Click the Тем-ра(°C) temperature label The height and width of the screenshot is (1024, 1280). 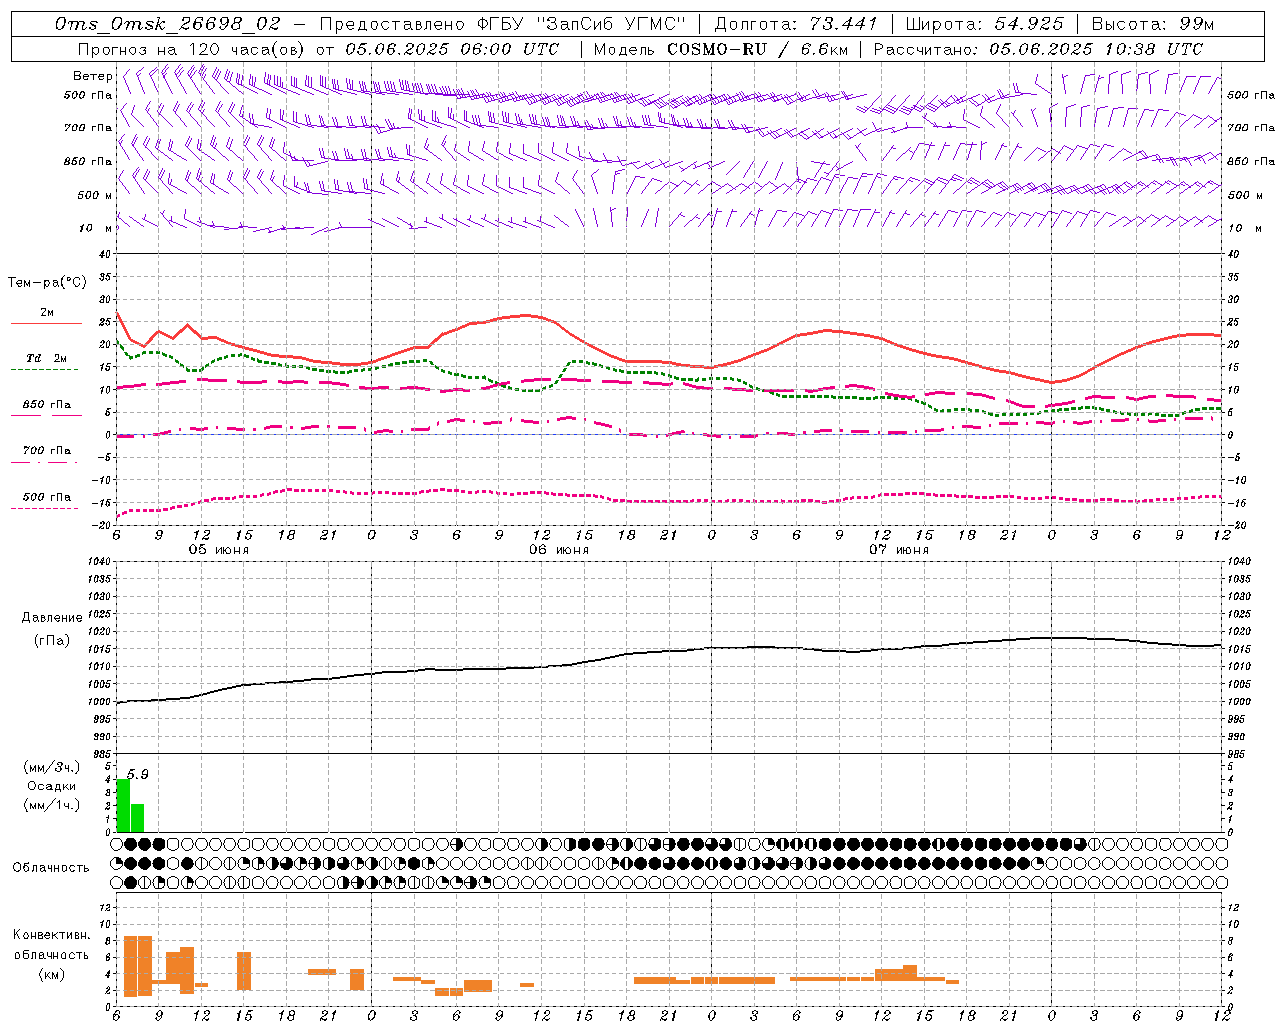[x=46, y=283]
